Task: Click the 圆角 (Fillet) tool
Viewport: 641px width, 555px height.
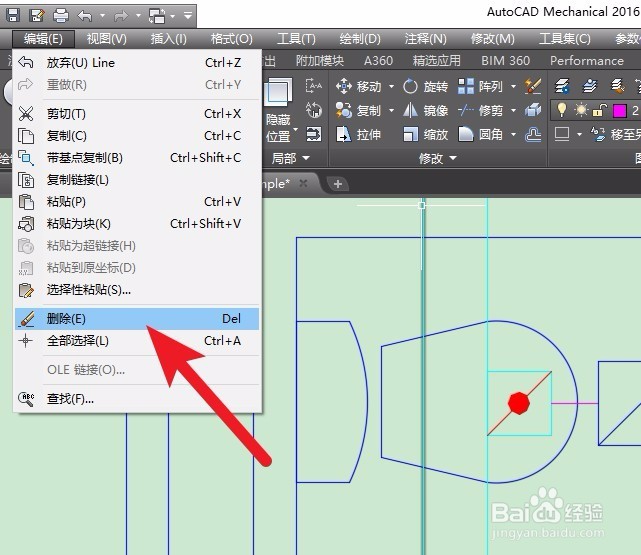Action: 480,134
